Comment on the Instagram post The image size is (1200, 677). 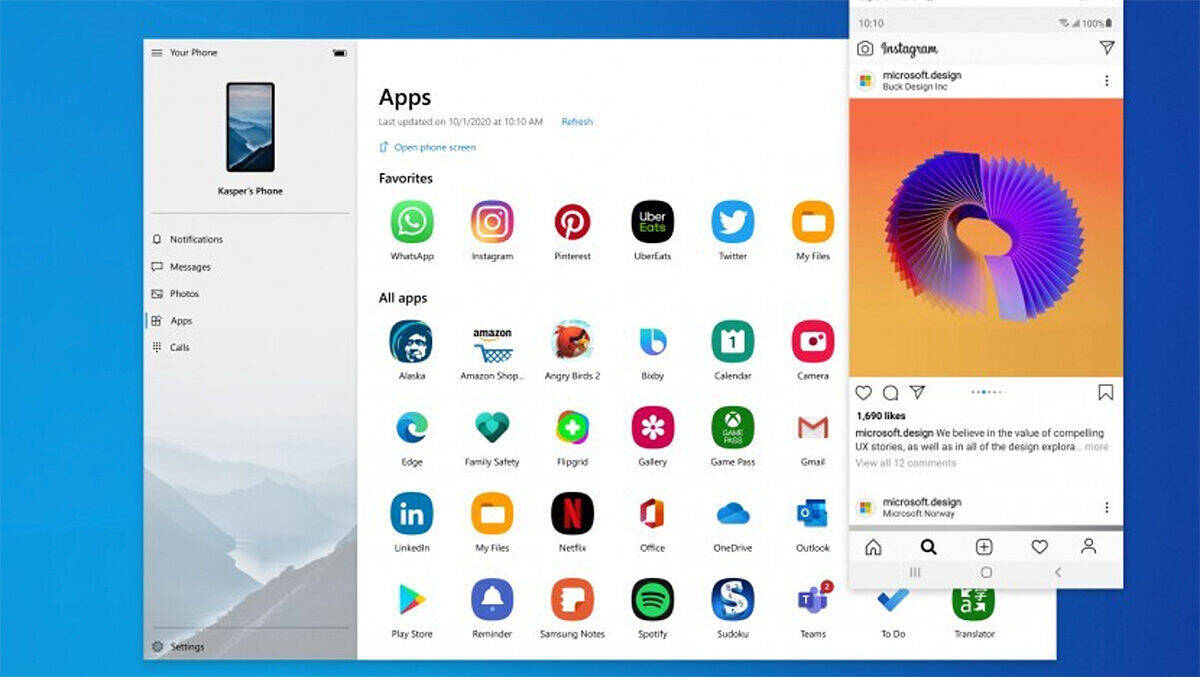[x=890, y=393]
